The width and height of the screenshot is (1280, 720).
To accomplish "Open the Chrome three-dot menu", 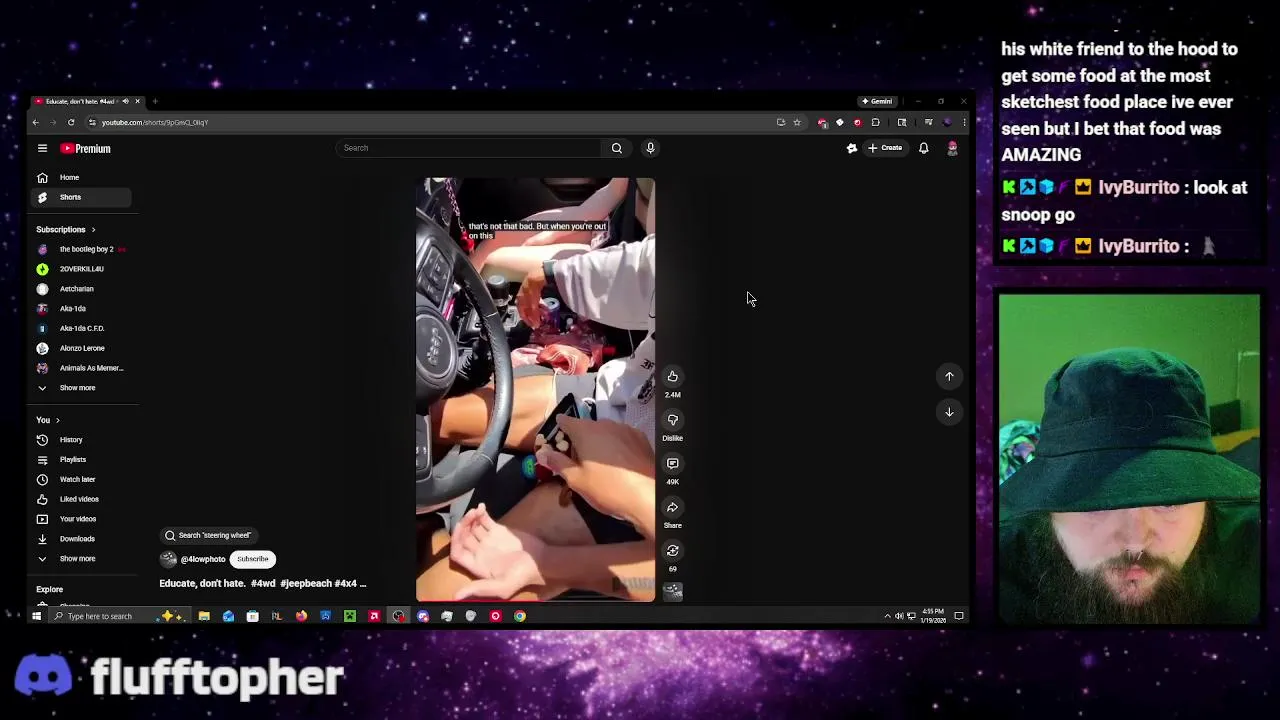I will (964, 122).
